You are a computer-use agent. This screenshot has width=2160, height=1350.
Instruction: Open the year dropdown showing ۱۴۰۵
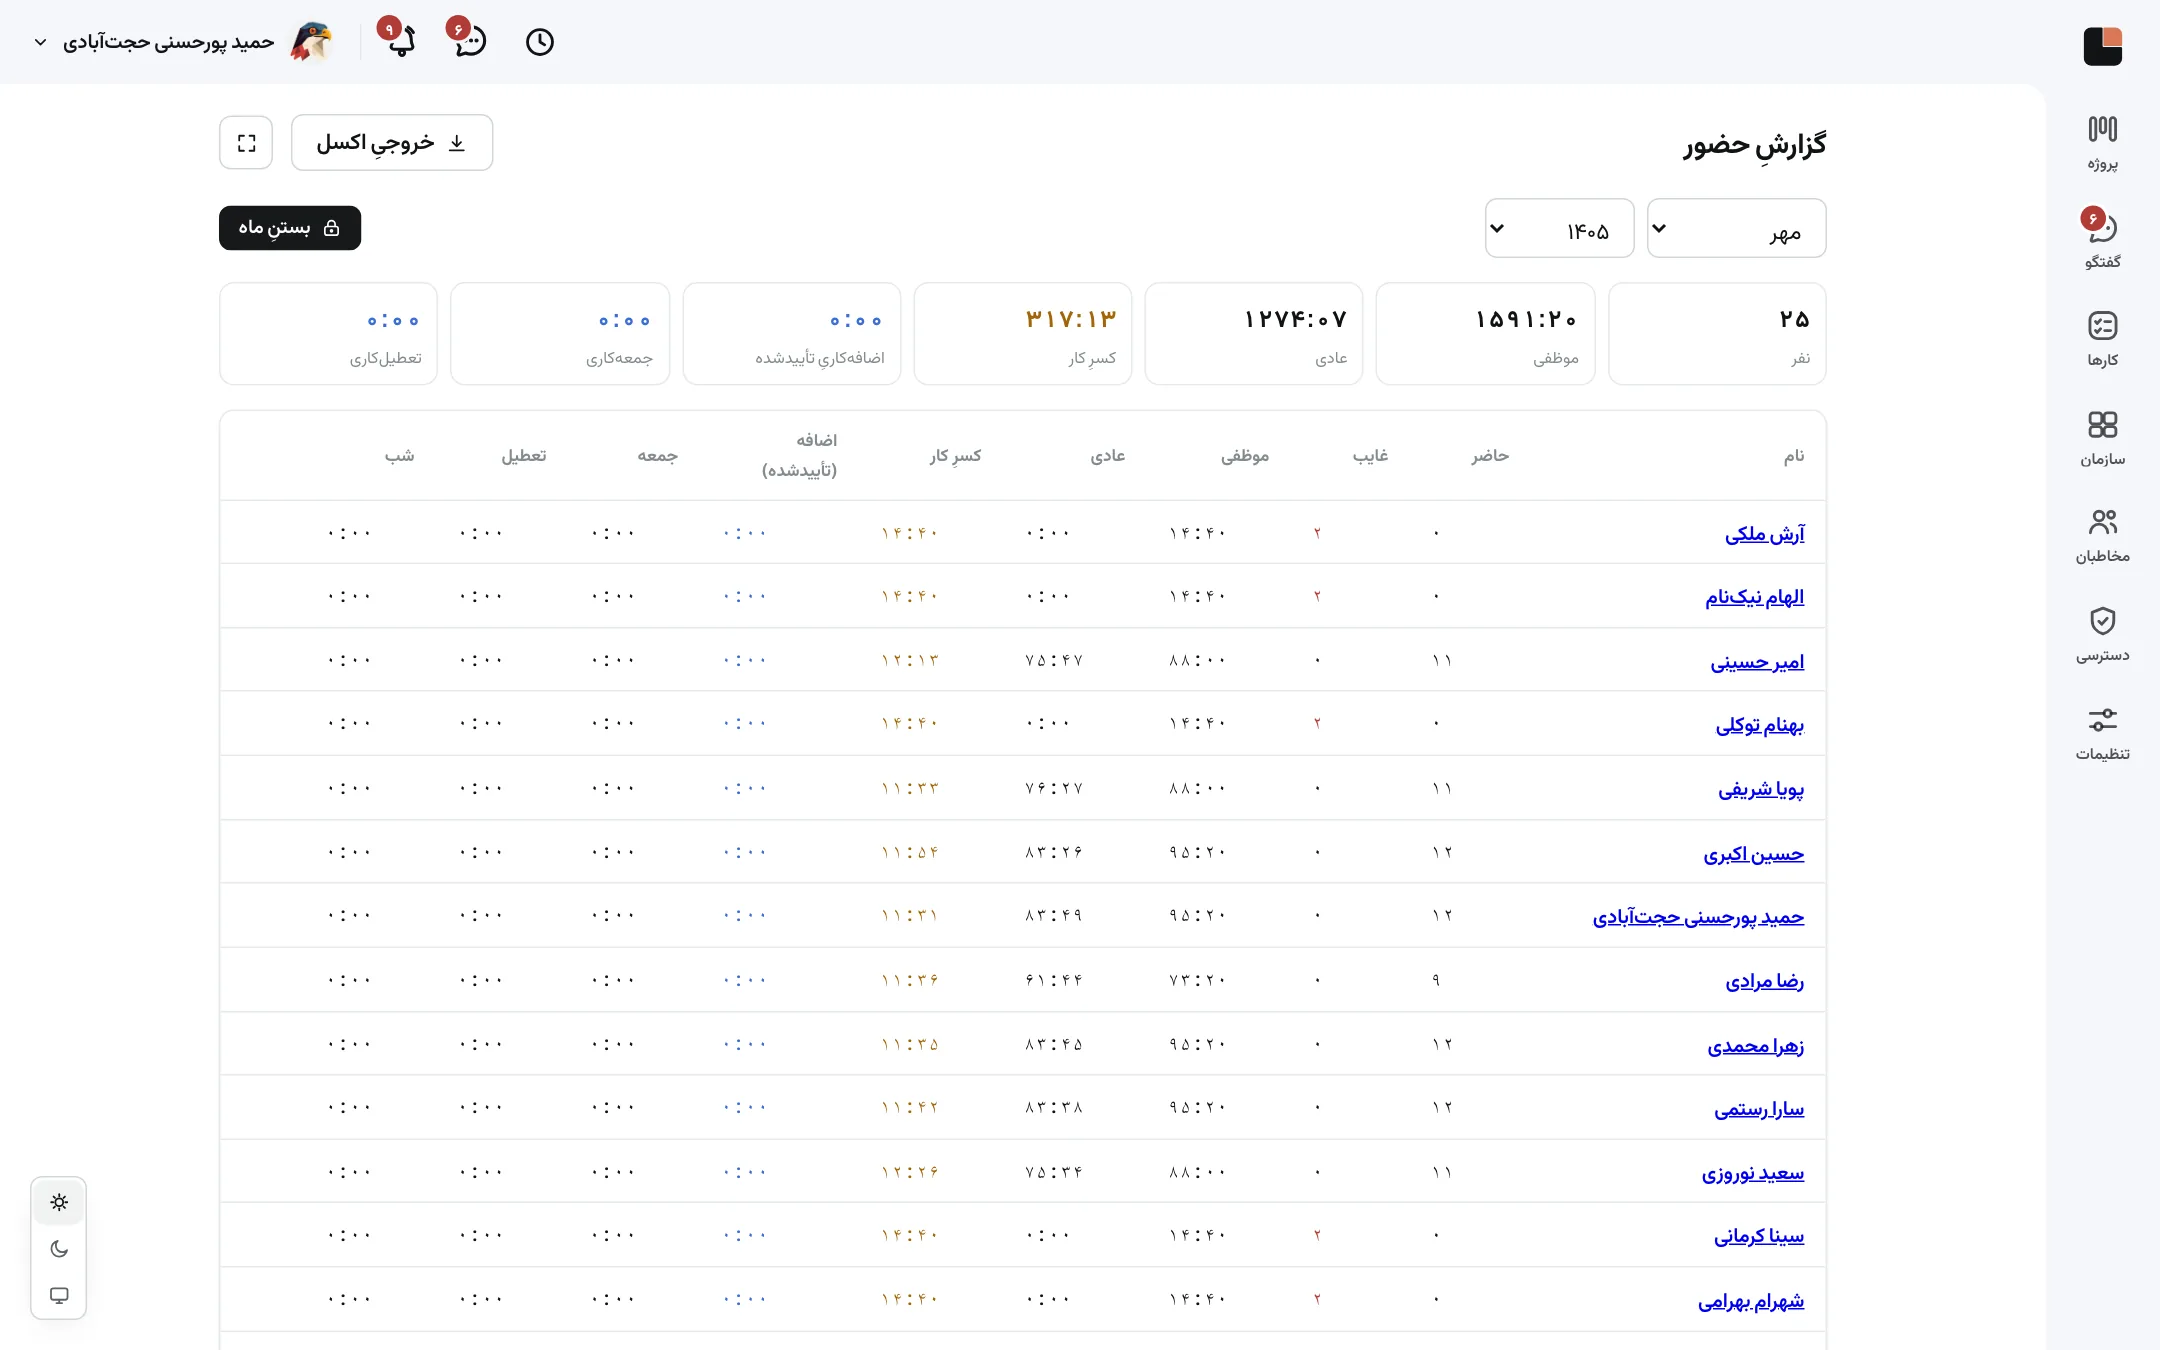click(1559, 228)
